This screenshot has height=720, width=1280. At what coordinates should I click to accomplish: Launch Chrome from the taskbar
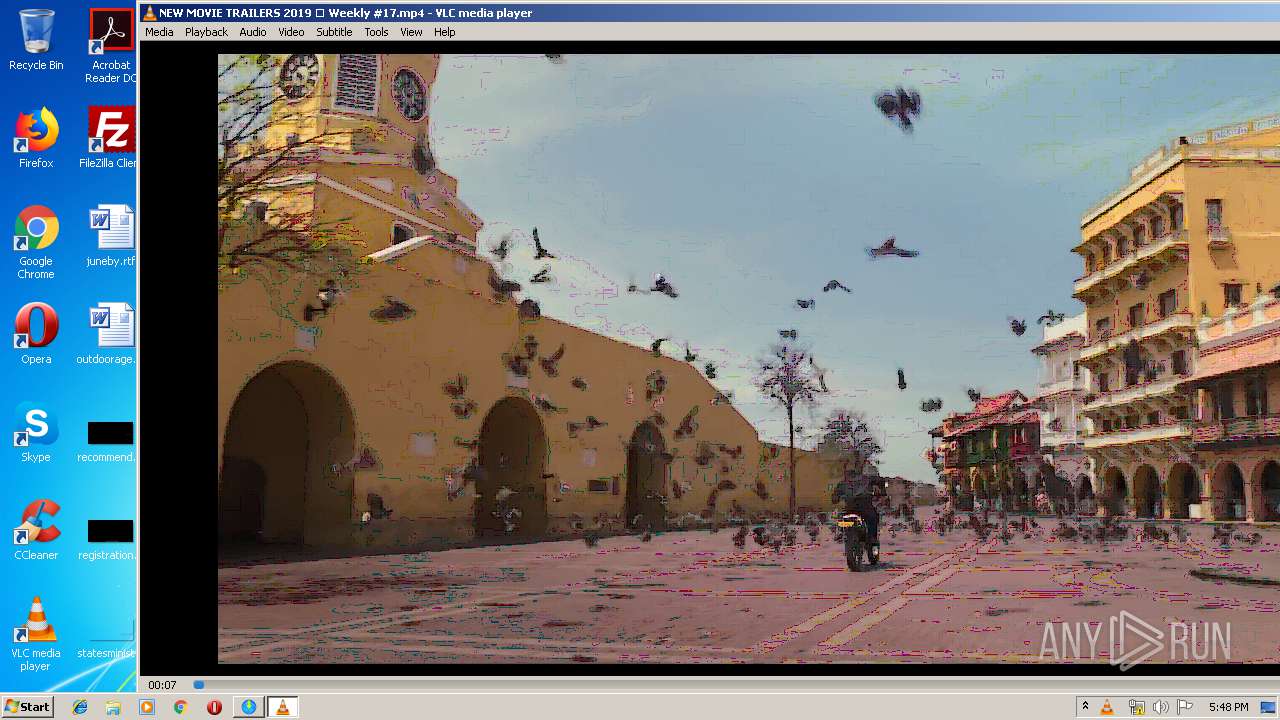click(180, 707)
